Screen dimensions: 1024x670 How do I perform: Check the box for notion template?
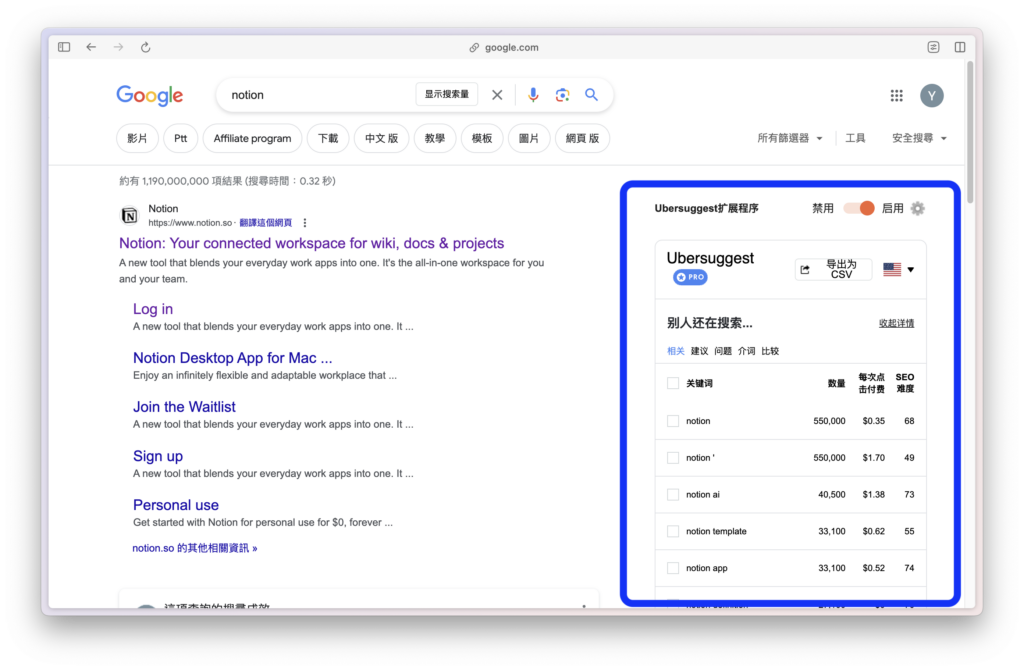point(673,532)
